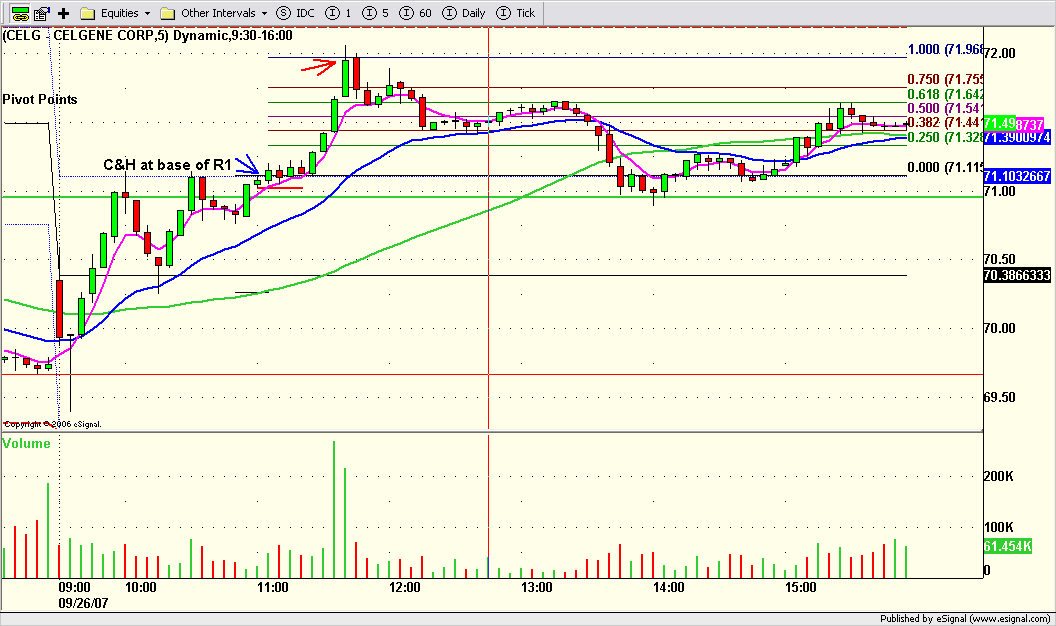Click the 0.500 Fibonacci level label
Viewport: 1056px width, 626px height.
click(946, 108)
